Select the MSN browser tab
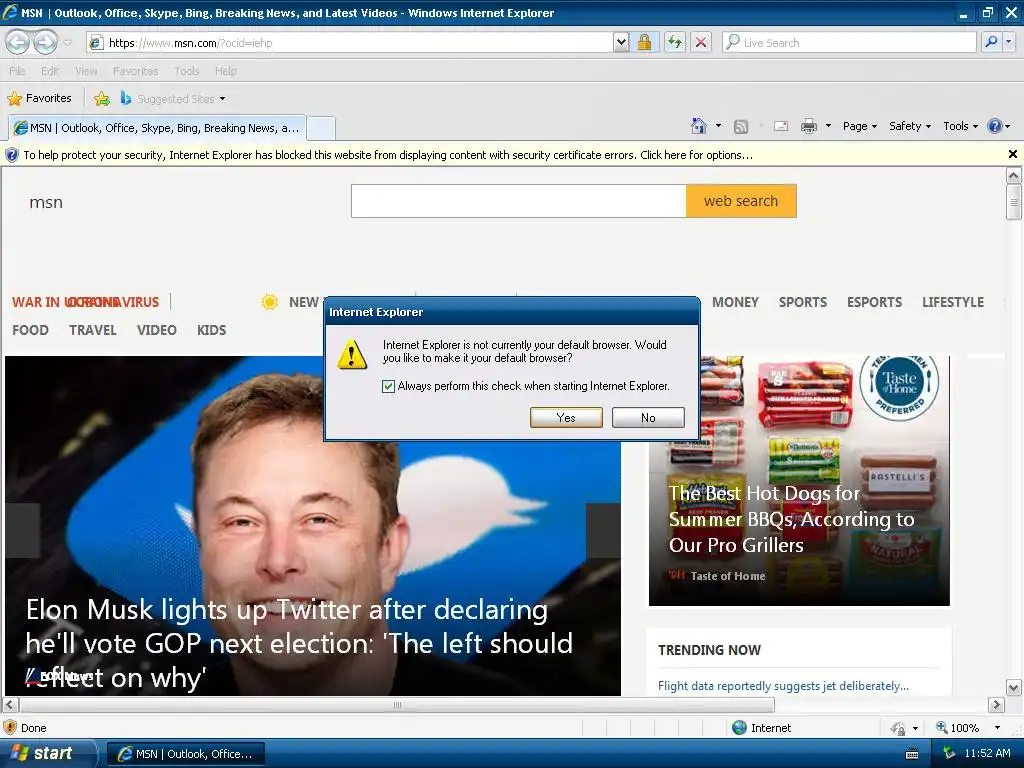 coord(157,128)
